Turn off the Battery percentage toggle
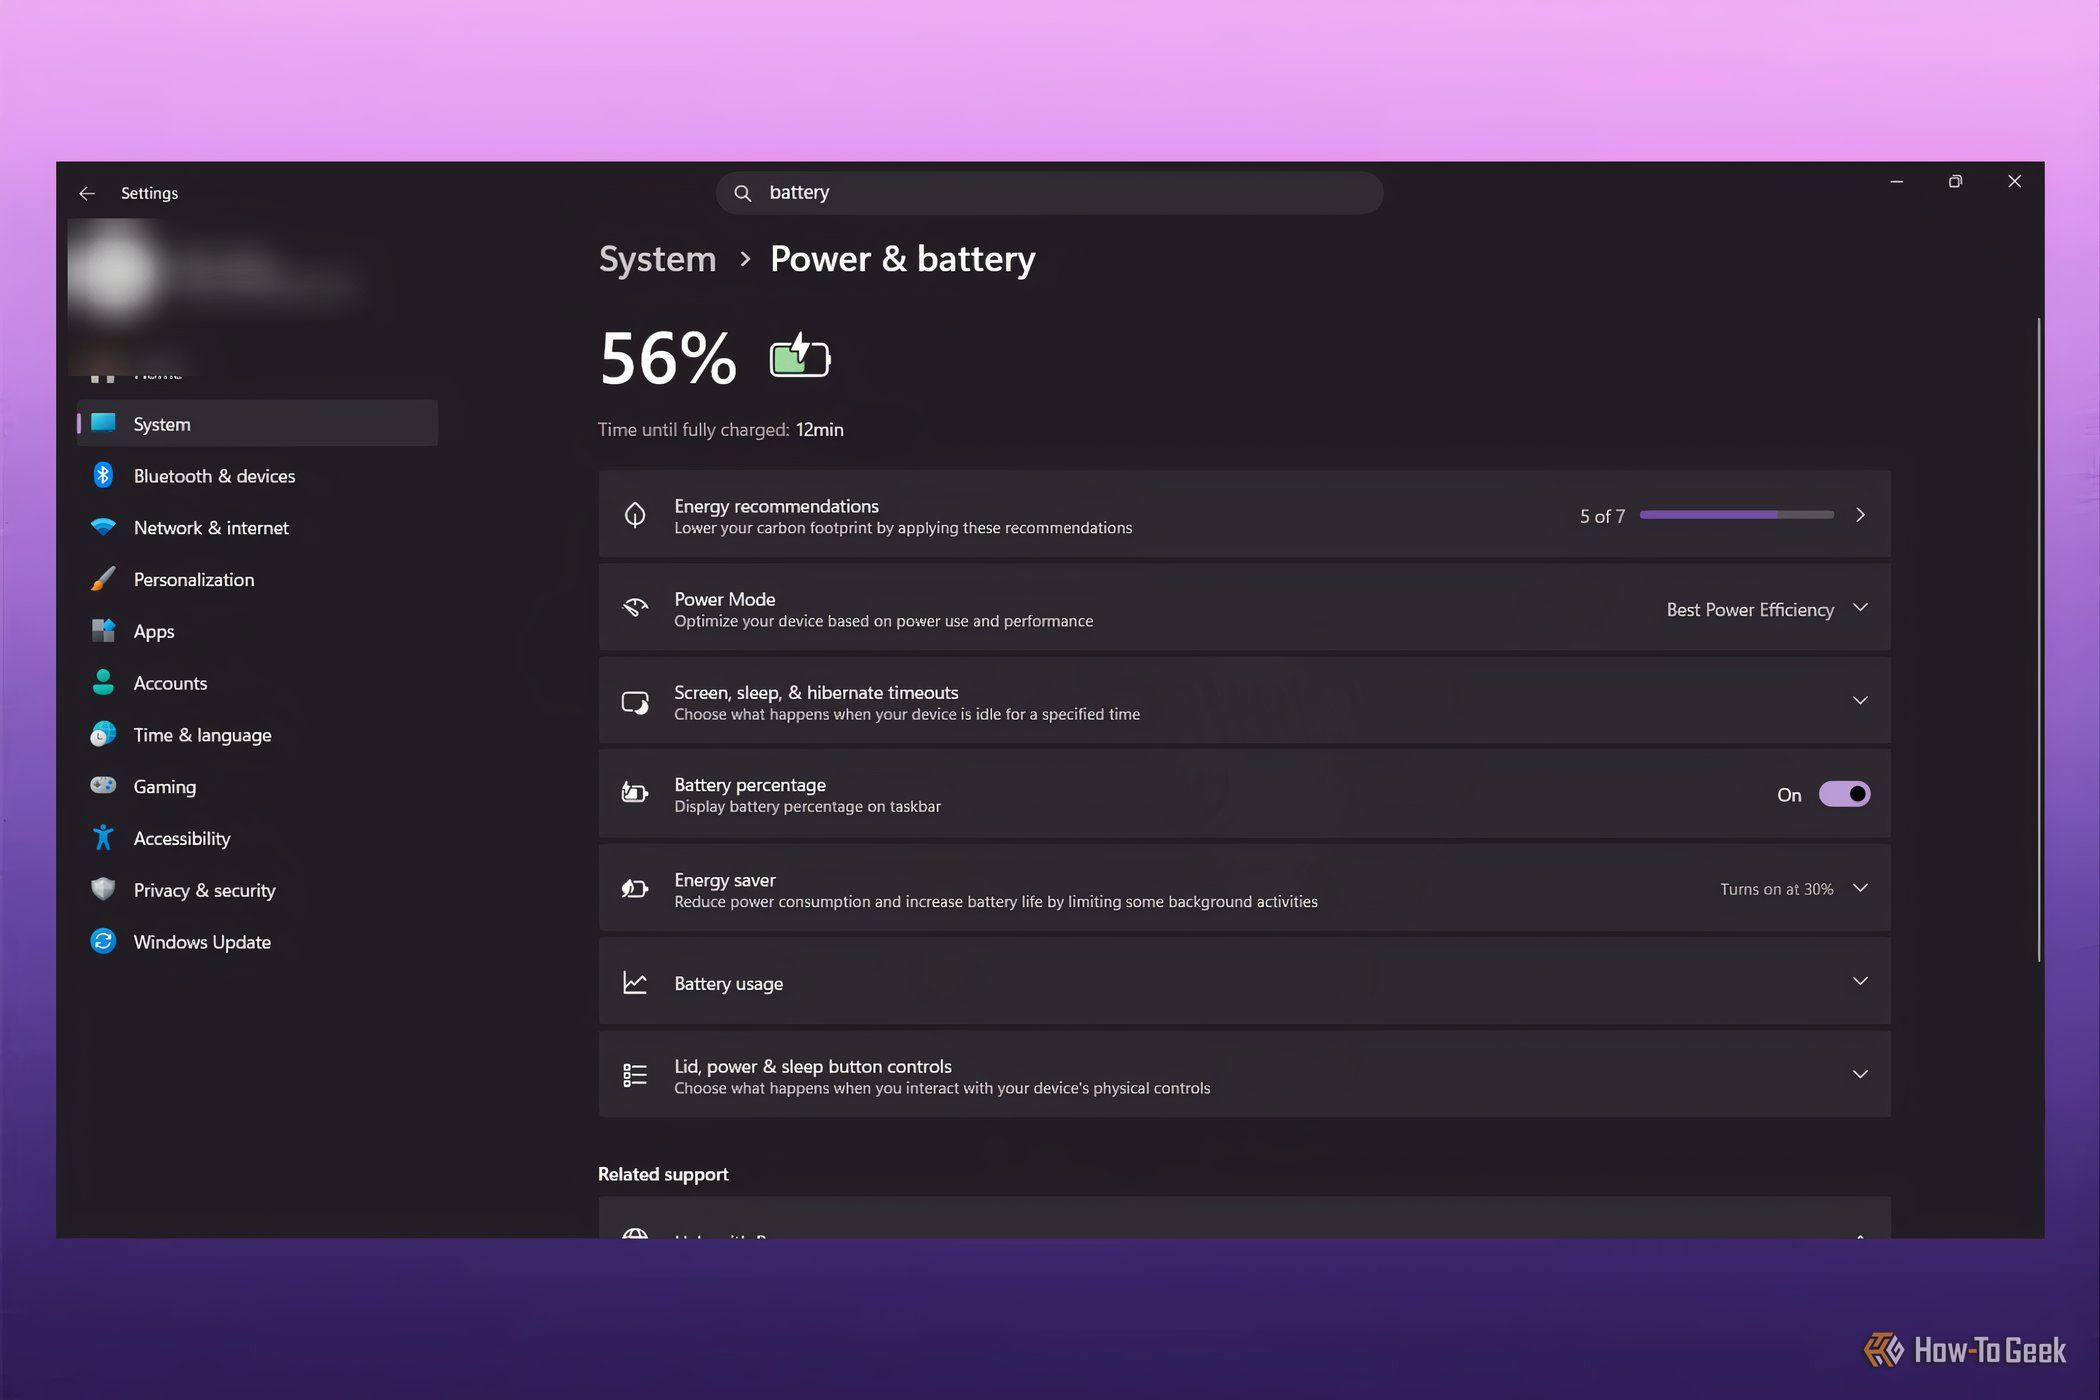The width and height of the screenshot is (2100, 1400). point(1844,794)
